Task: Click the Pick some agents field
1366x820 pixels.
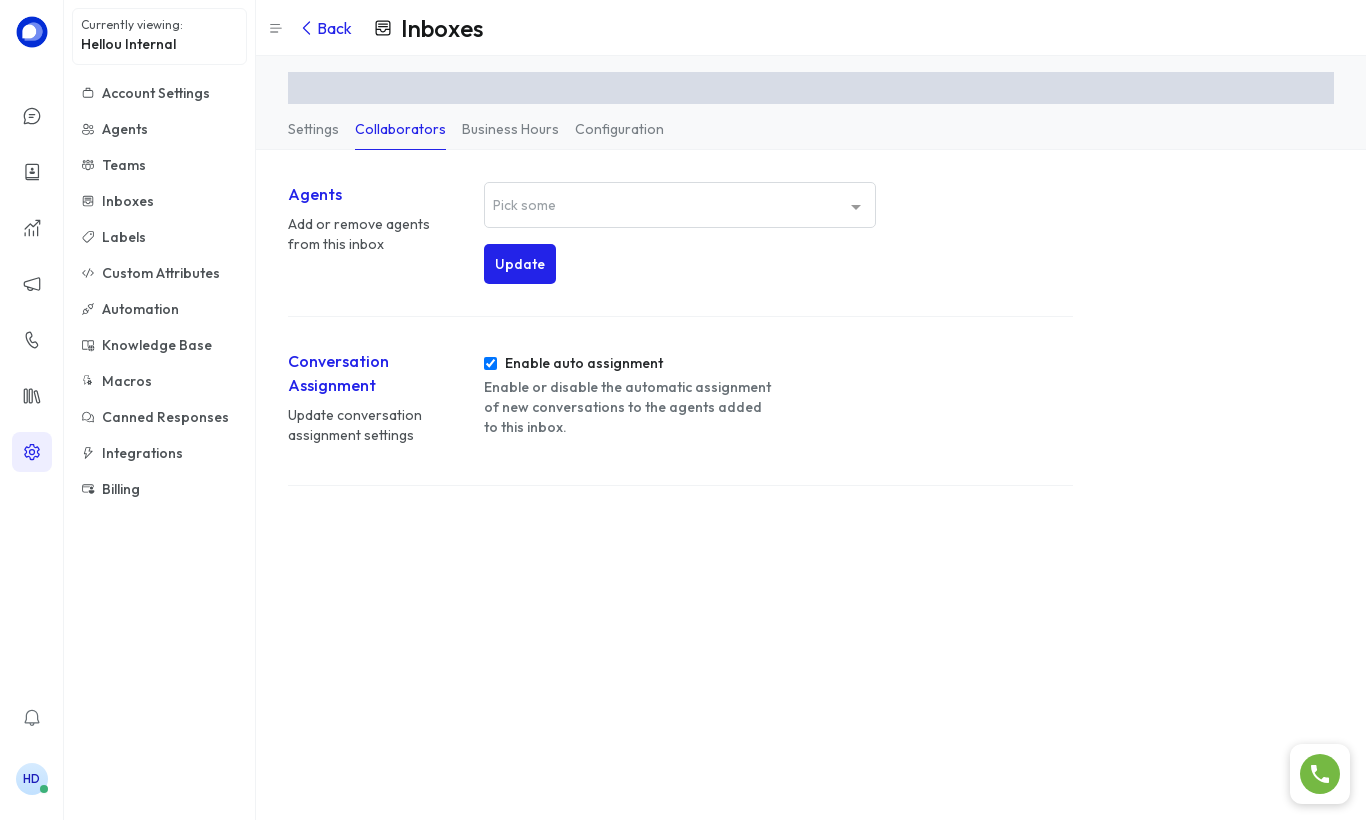Action: (680, 205)
